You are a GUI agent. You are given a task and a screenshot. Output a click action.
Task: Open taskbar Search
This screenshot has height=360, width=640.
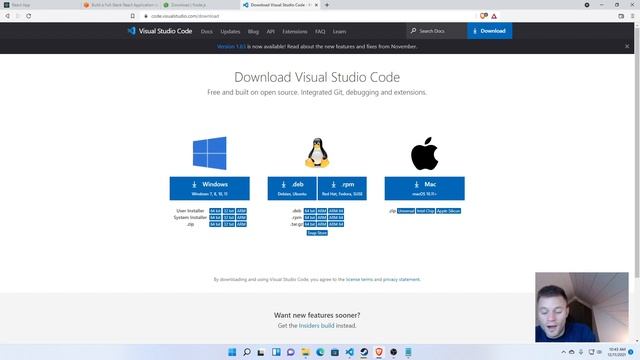pos(247,352)
